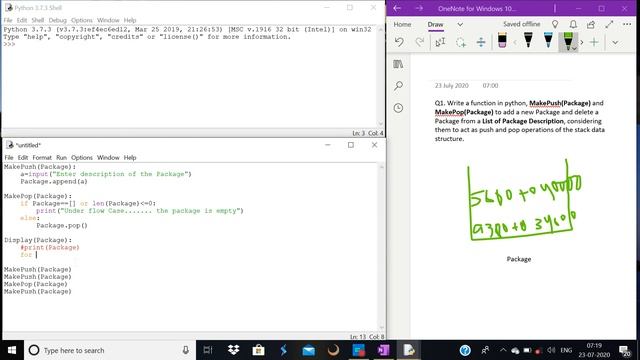Click the Undo icon in OneNote
Viewport: 640px width, 360px height.
399,42
